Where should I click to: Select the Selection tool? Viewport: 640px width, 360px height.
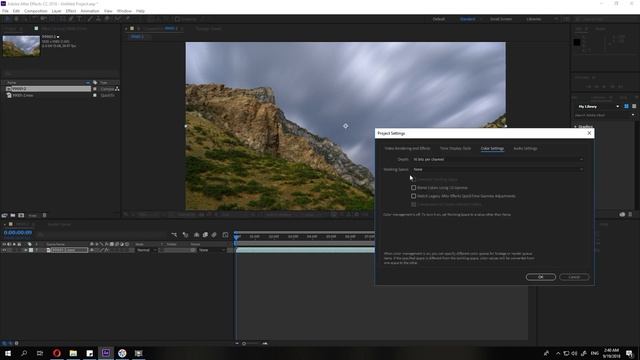7,19
